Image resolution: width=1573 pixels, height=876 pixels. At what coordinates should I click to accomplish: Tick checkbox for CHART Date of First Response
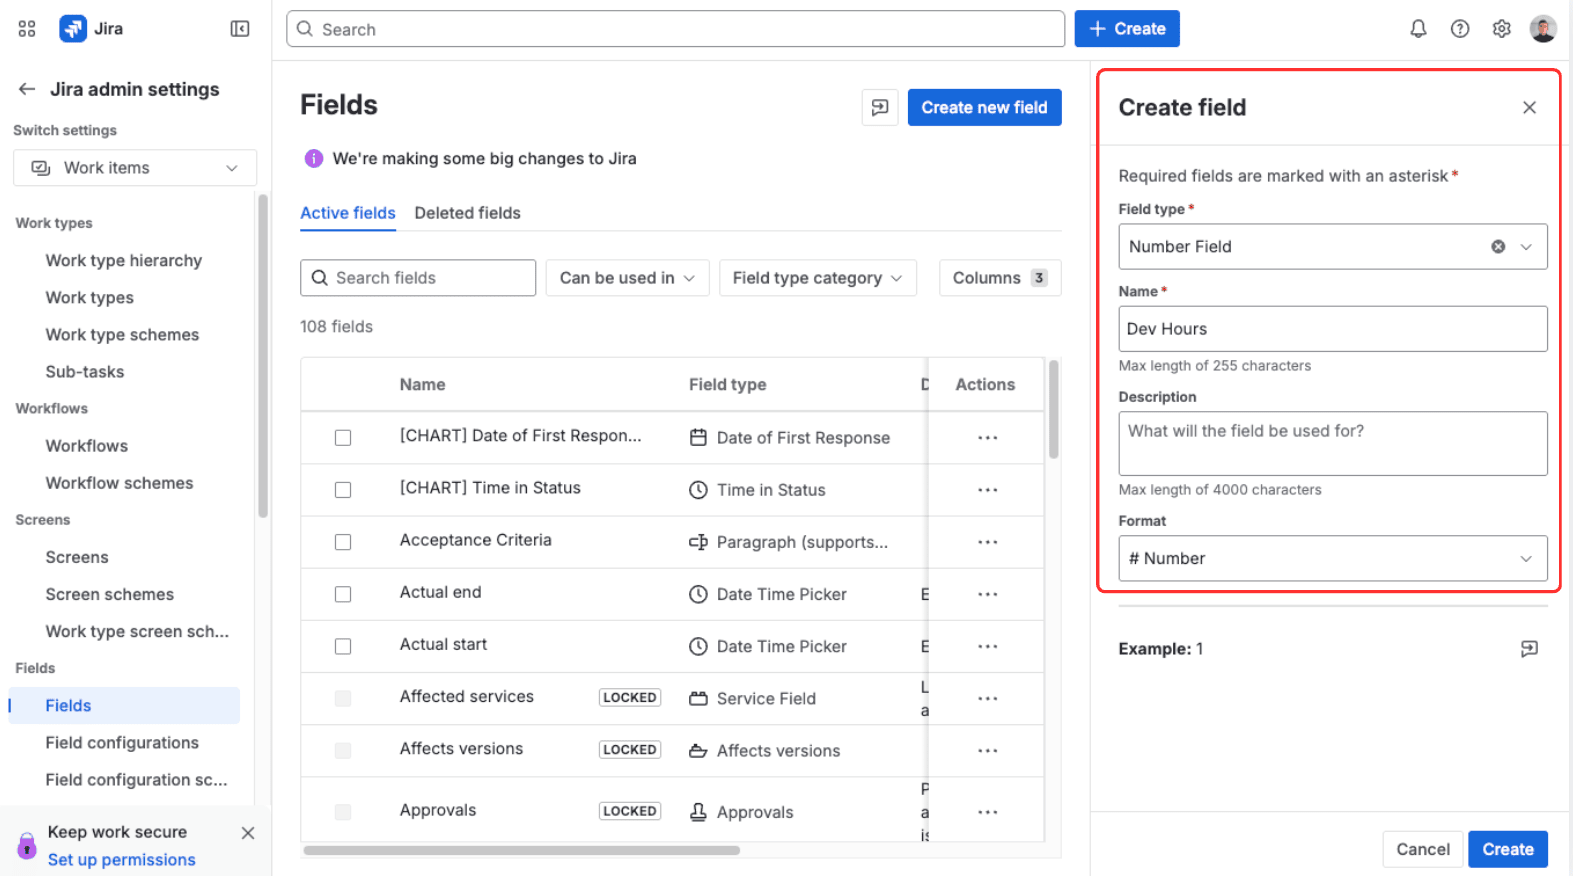[343, 438]
